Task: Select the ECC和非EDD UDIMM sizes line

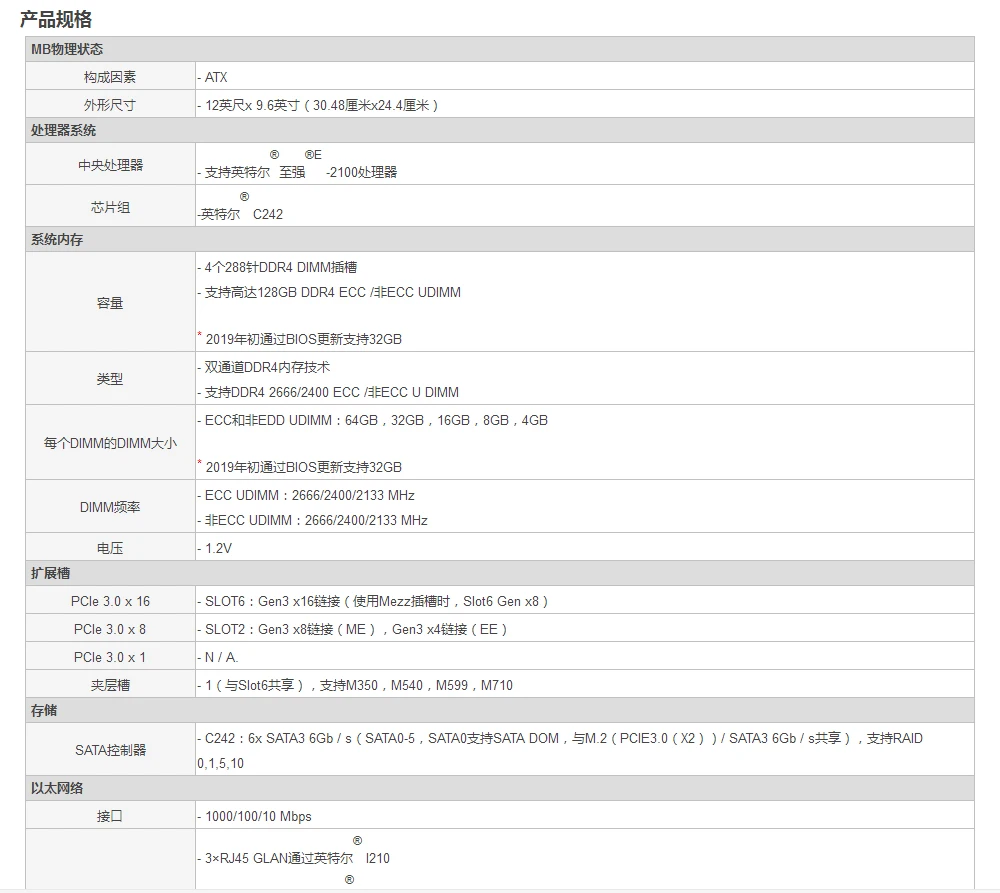Action: click(372, 420)
